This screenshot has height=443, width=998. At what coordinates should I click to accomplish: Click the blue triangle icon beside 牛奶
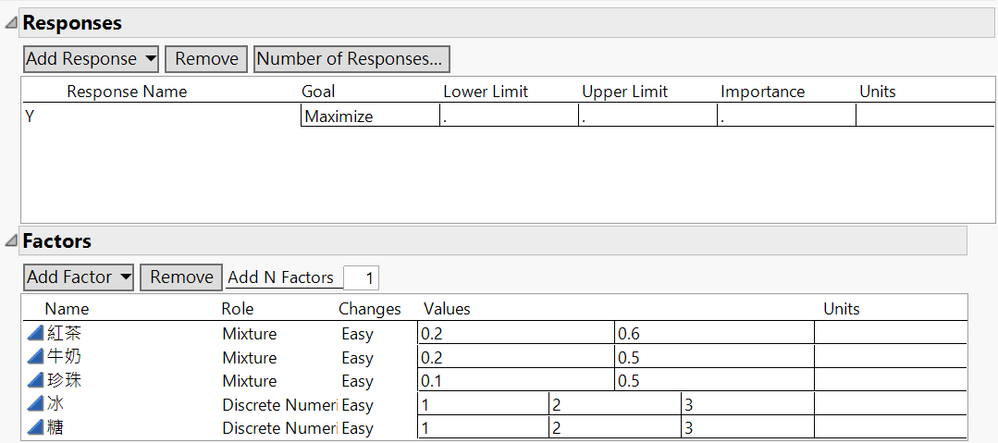[x=34, y=358]
